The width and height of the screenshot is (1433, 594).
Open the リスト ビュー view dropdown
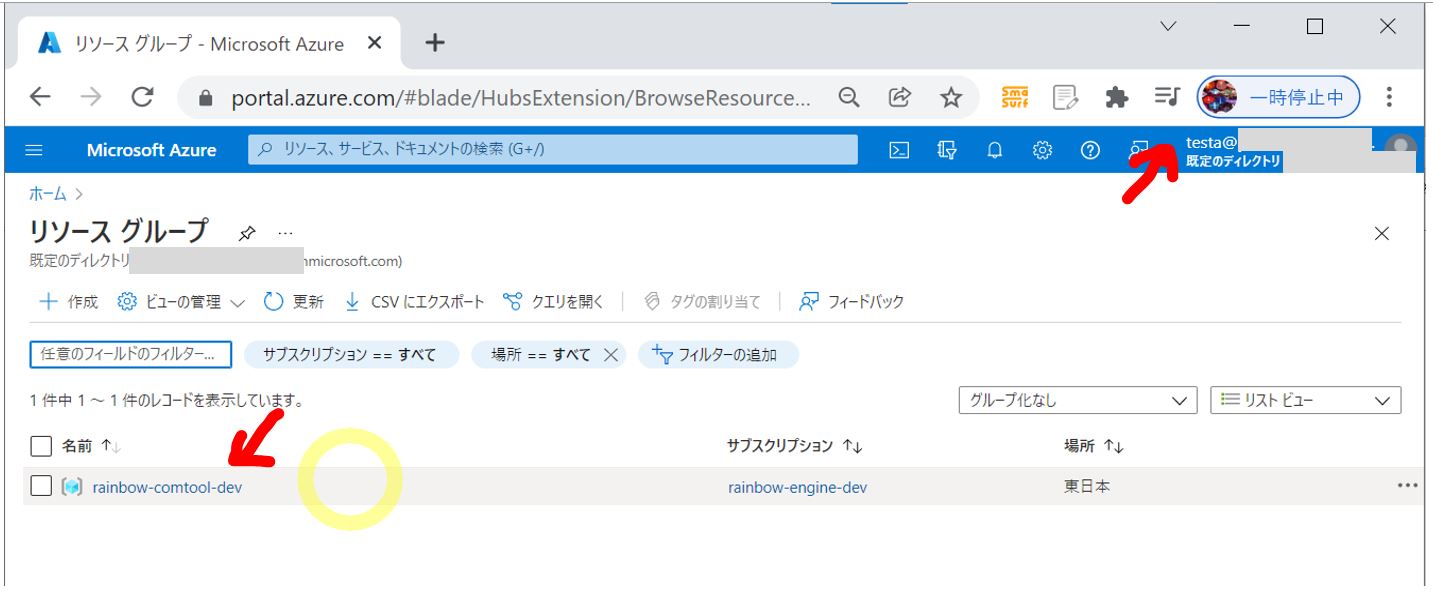coord(1306,400)
